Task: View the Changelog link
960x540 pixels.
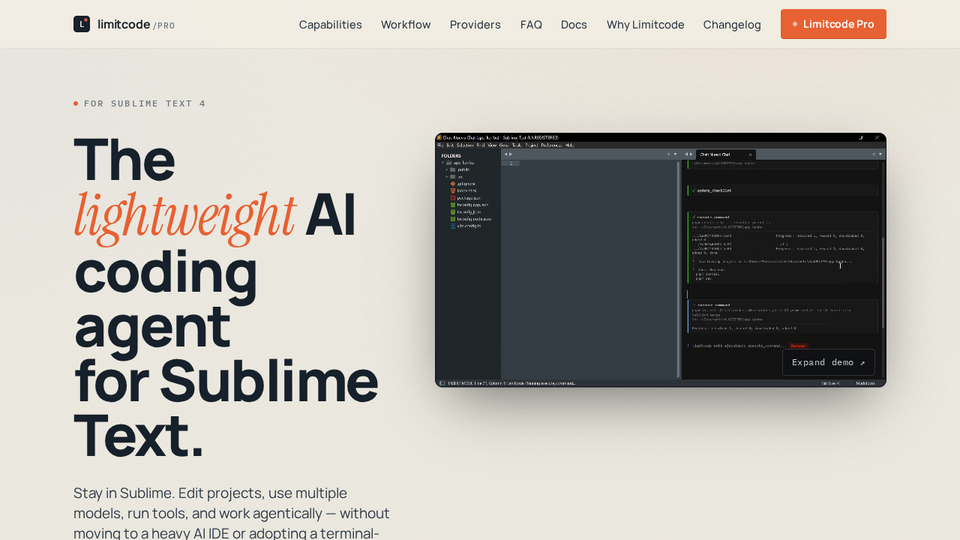Action: coord(732,24)
